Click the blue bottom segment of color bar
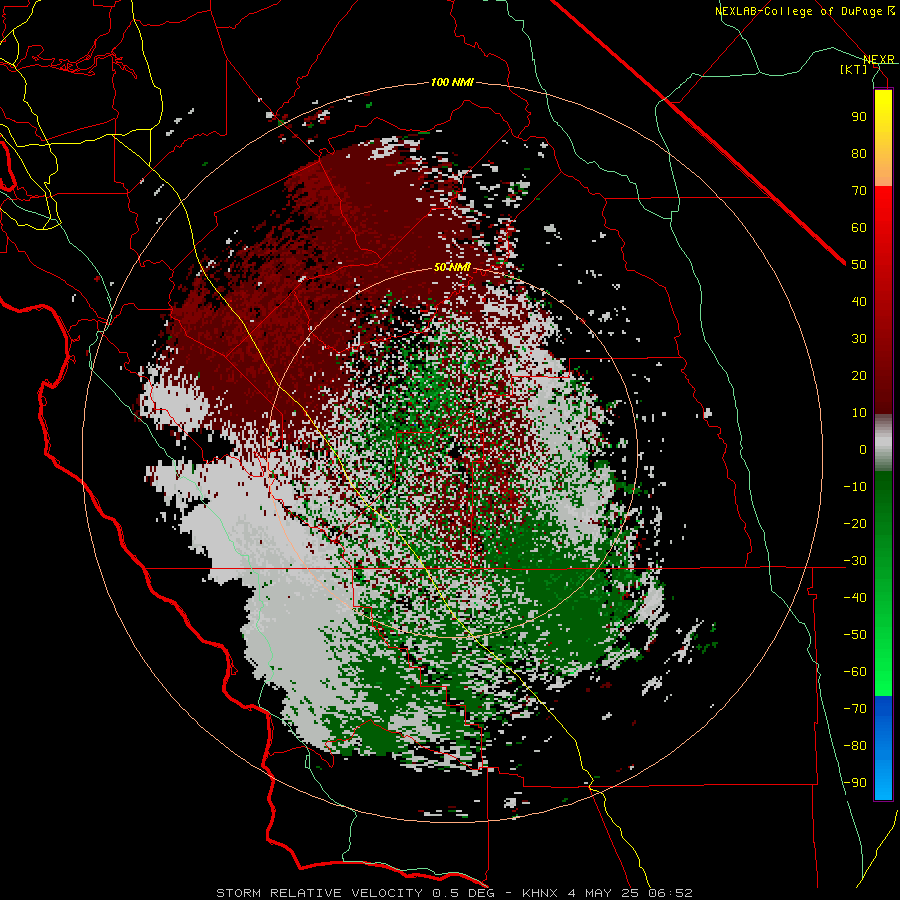This screenshot has width=900, height=900. [x=883, y=748]
